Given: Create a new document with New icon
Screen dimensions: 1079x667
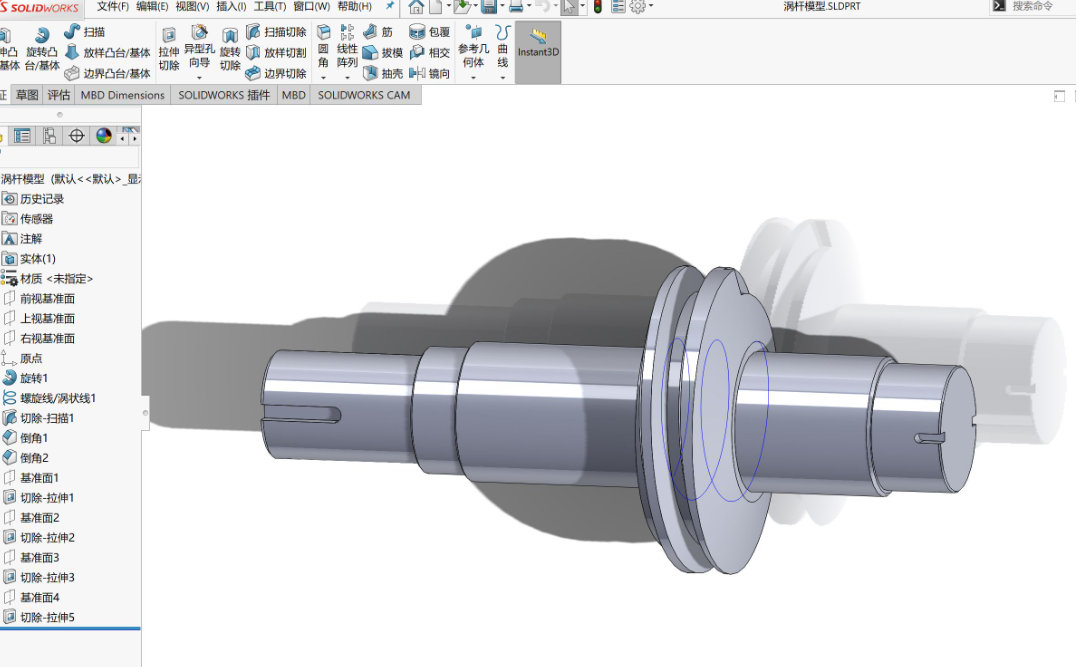Looking at the screenshot, I should (436, 7).
